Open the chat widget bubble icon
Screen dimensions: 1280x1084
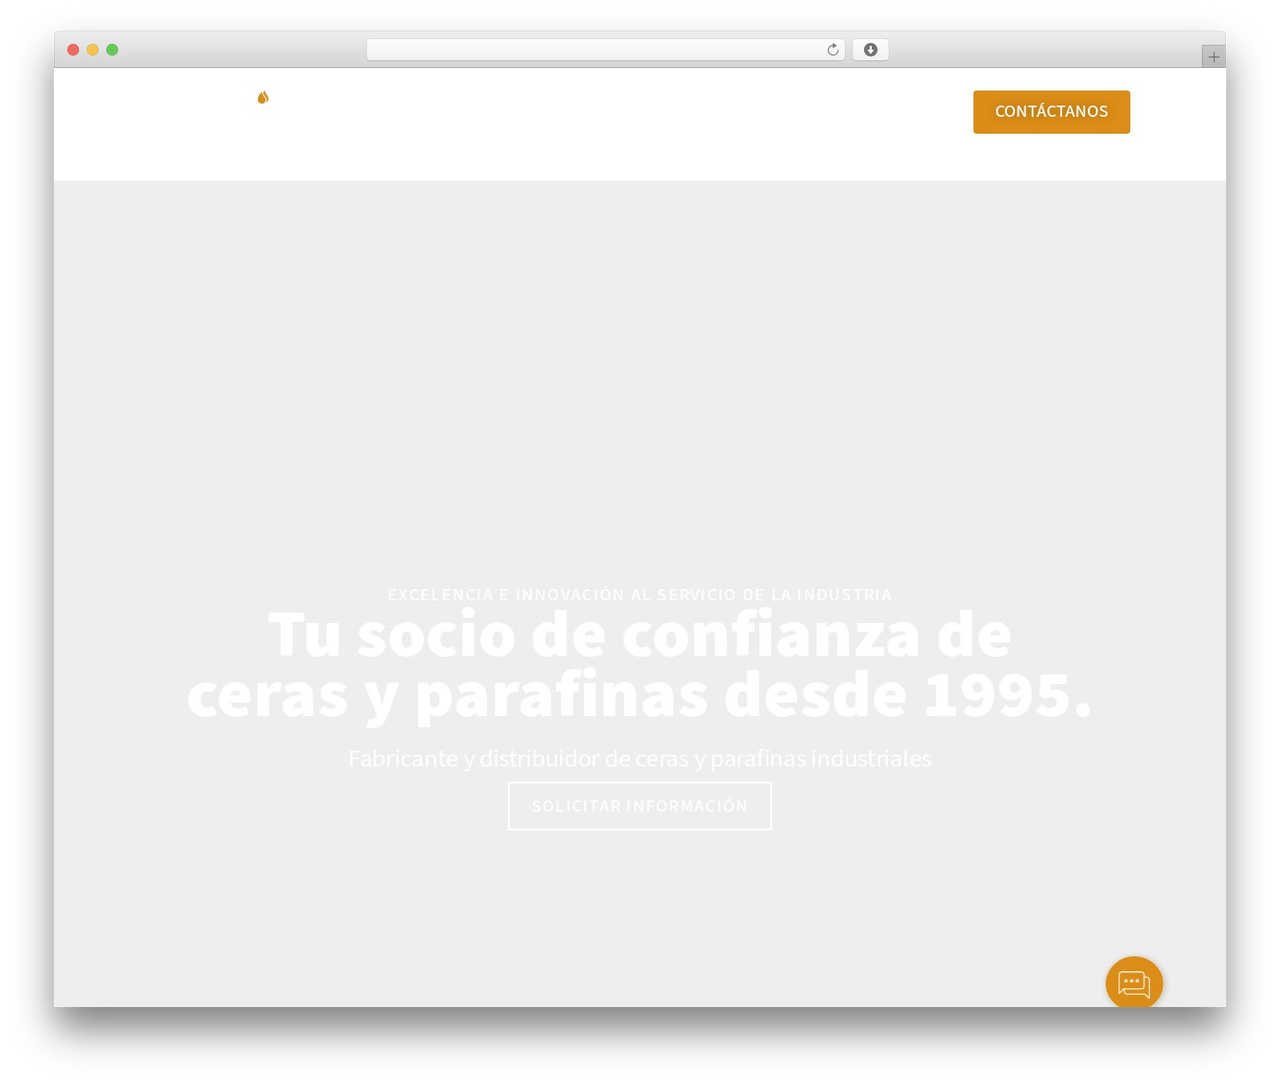tap(1134, 984)
